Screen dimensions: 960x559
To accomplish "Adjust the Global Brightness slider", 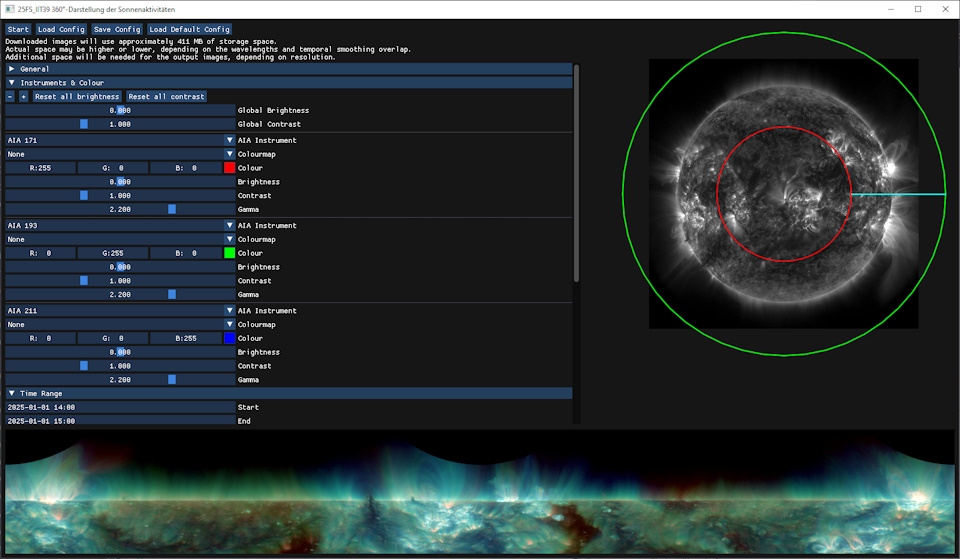I will click(121, 110).
